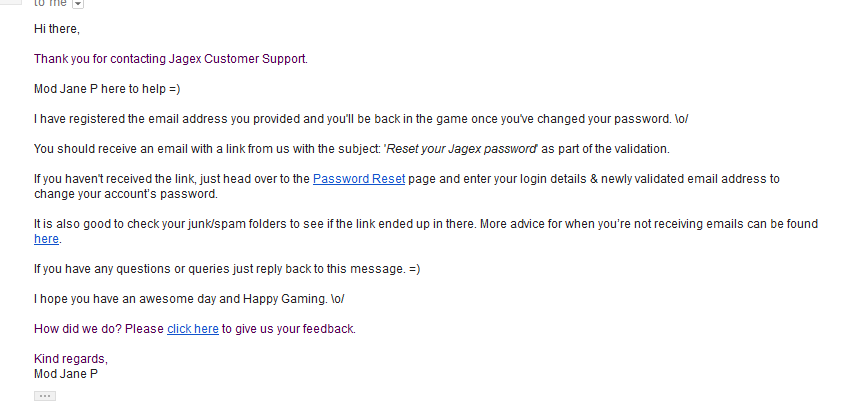This screenshot has width=866, height=420.
Task: Click the 'Thank you for contacting Jagex' line
Action: (171, 59)
